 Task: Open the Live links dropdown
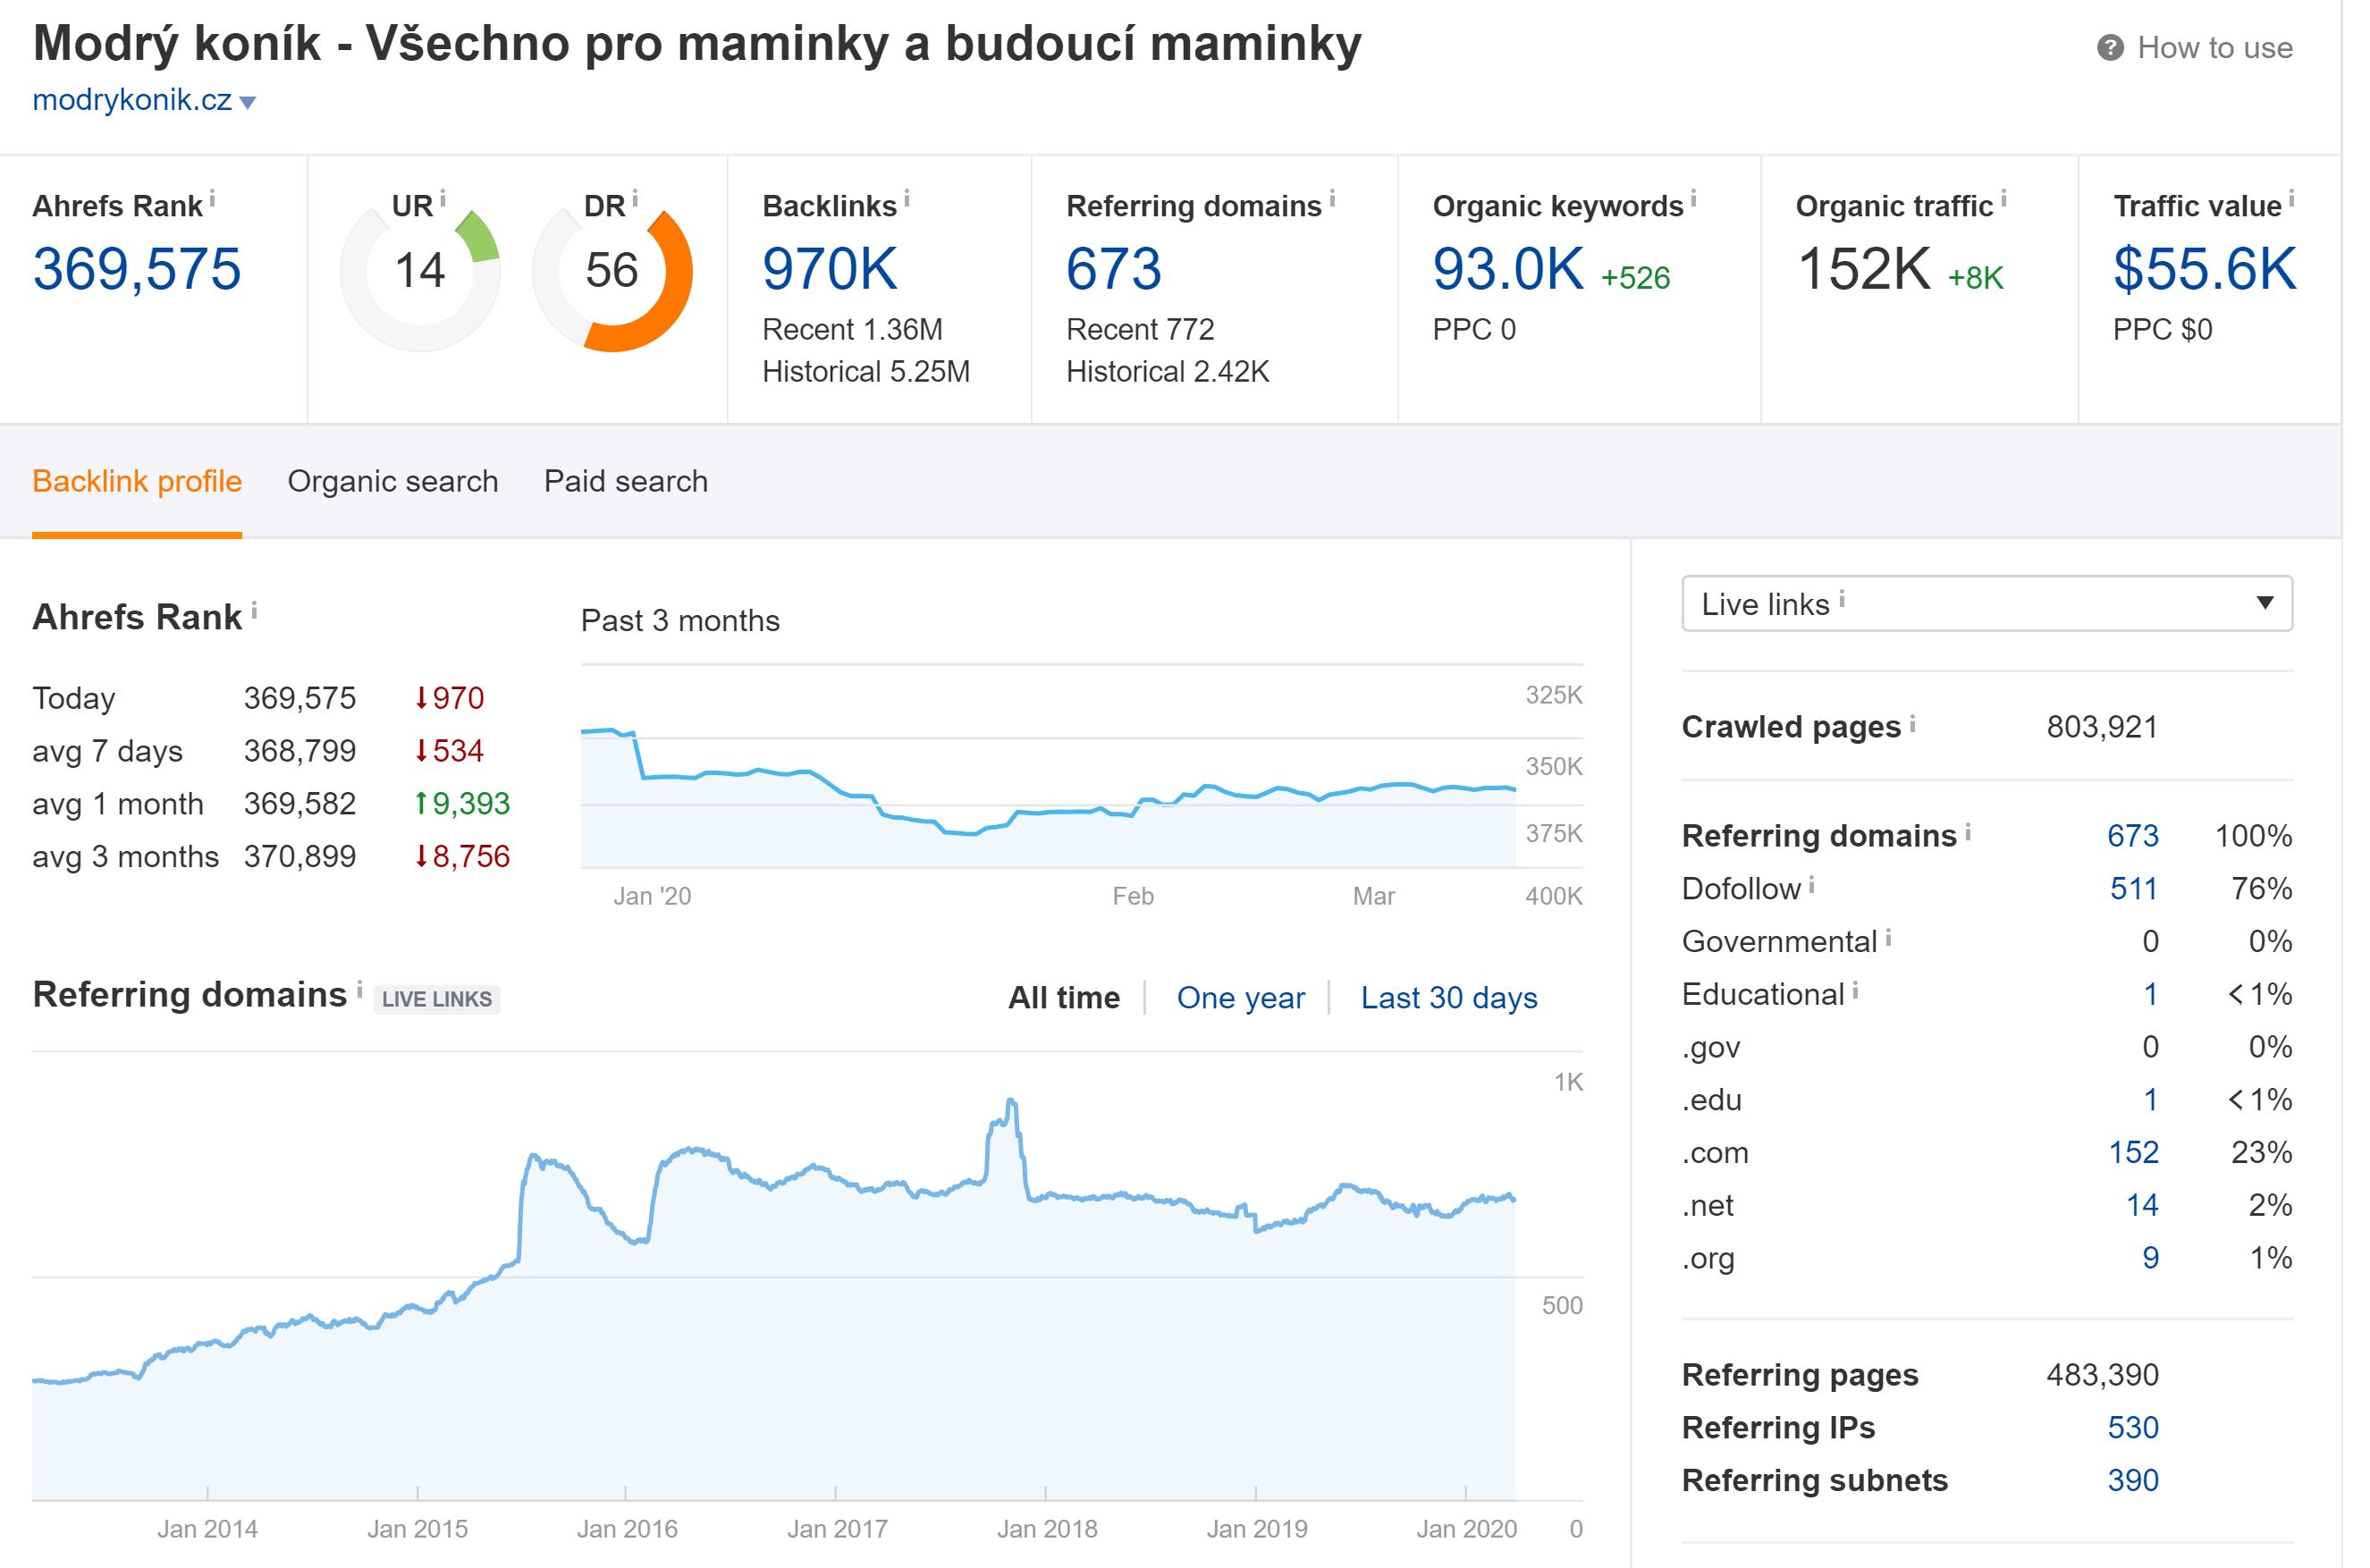(1987, 603)
